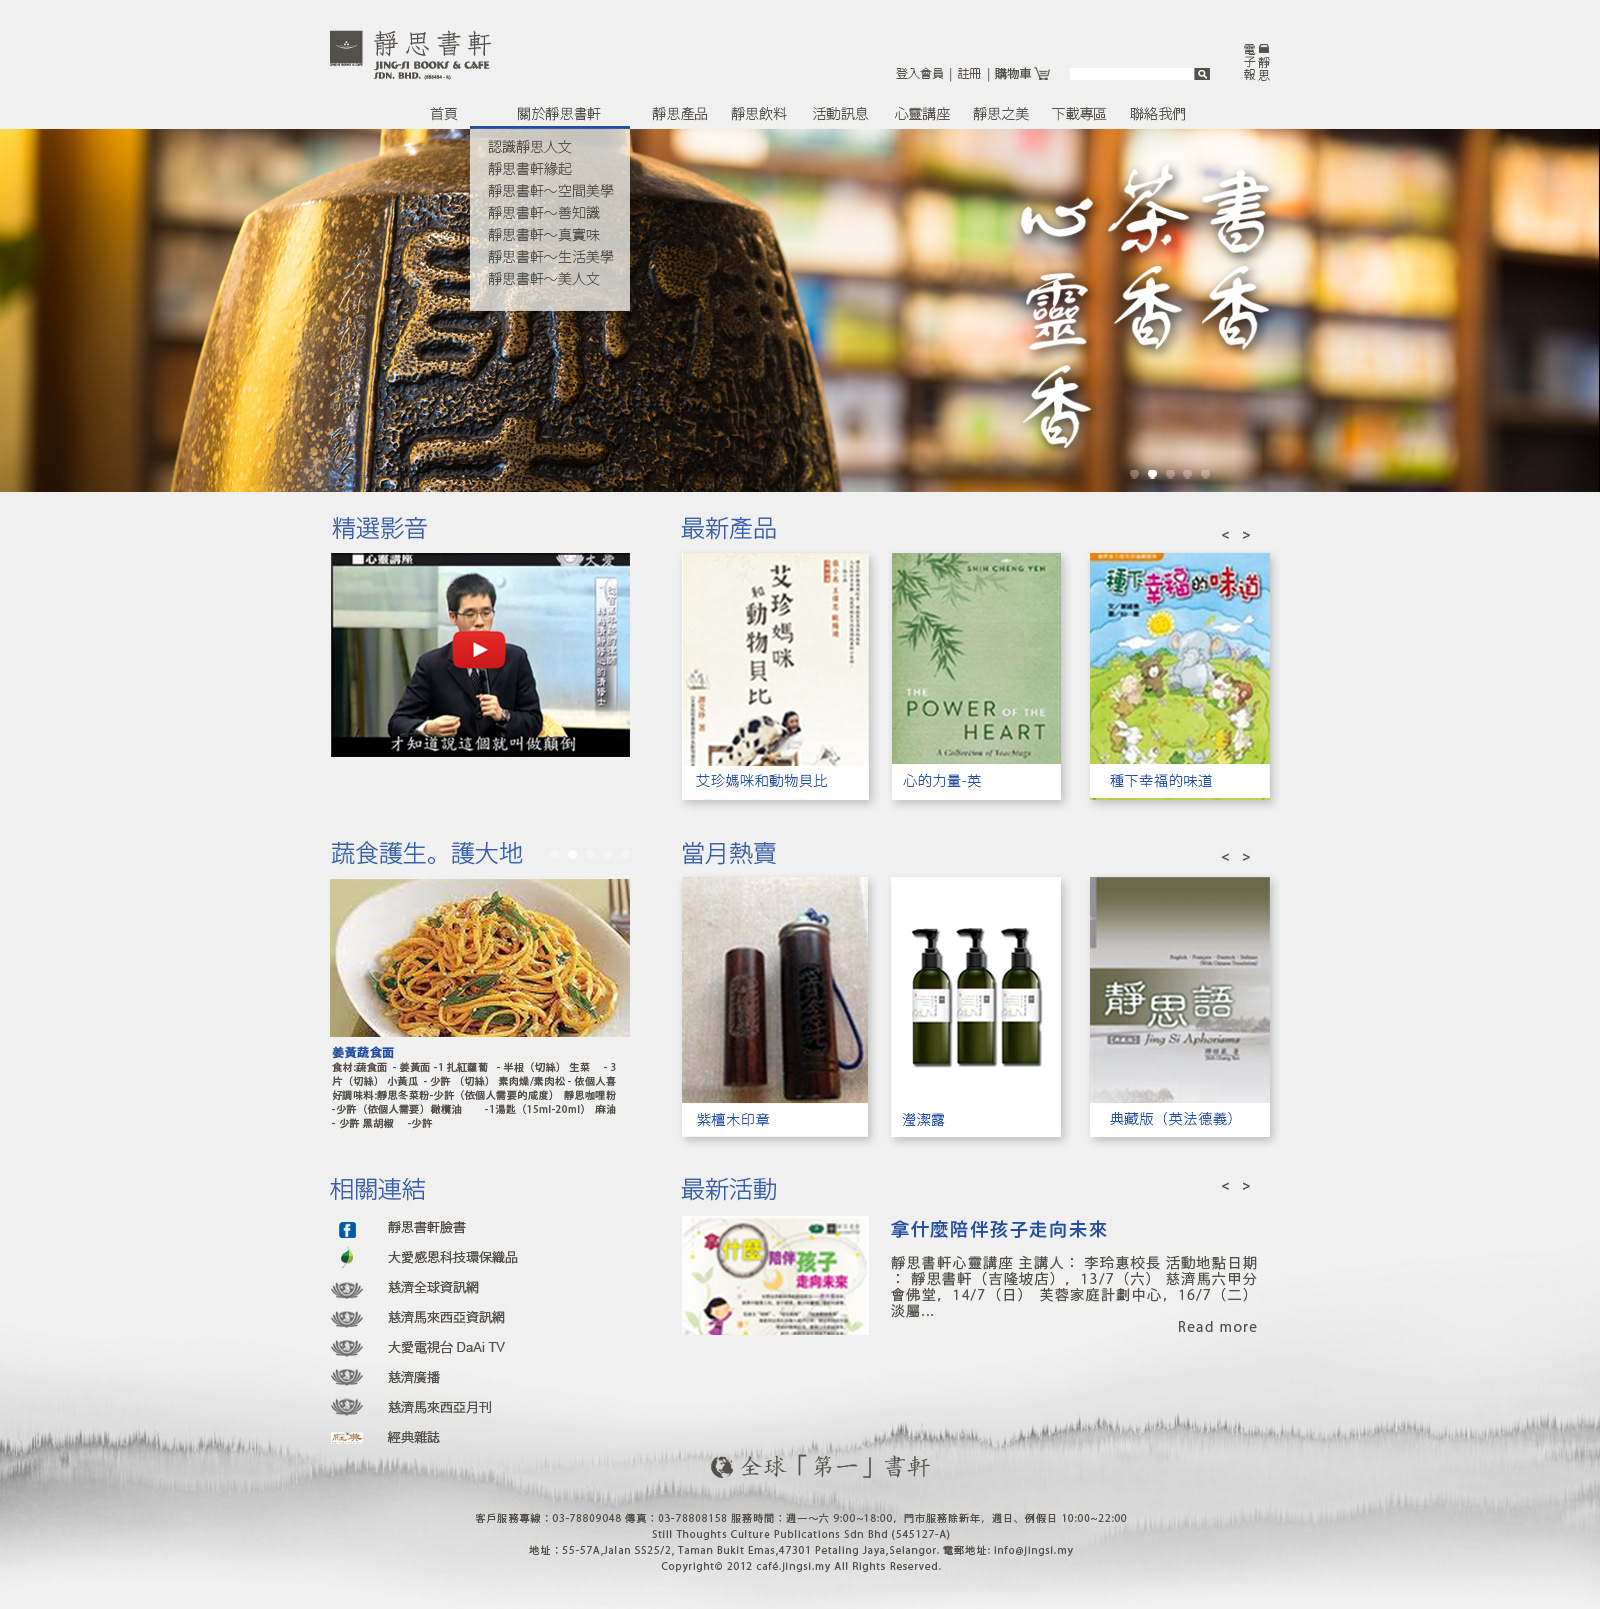The width and height of the screenshot is (1600, 1609).
Task: Open the 關於靜思書軒 menu
Action: click(x=559, y=114)
